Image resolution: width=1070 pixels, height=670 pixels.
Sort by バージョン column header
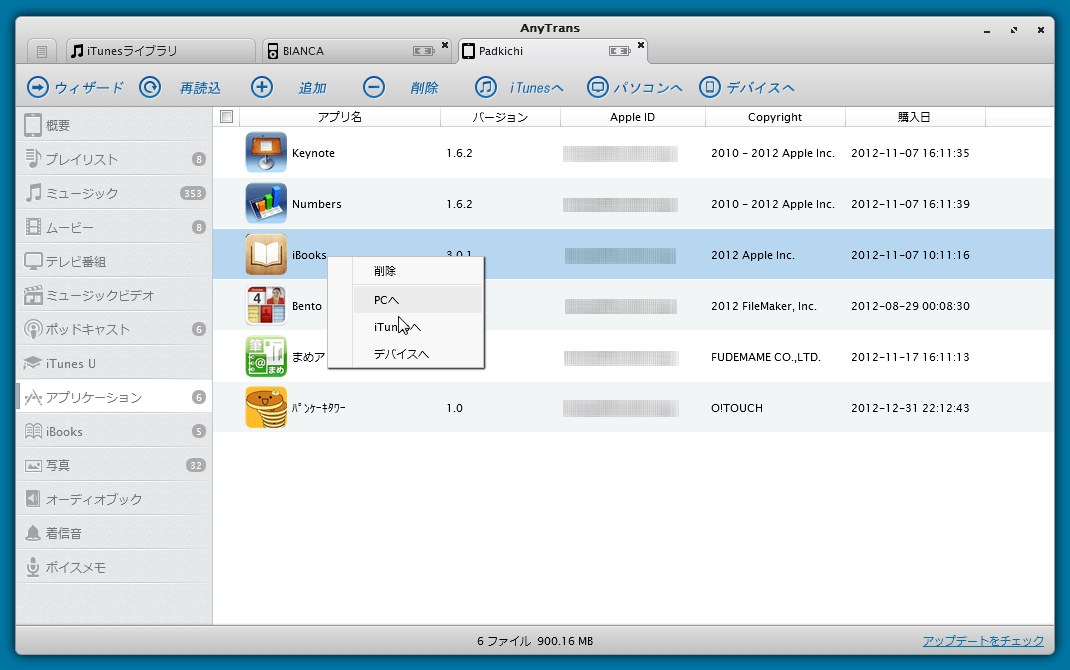[x=500, y=117]
